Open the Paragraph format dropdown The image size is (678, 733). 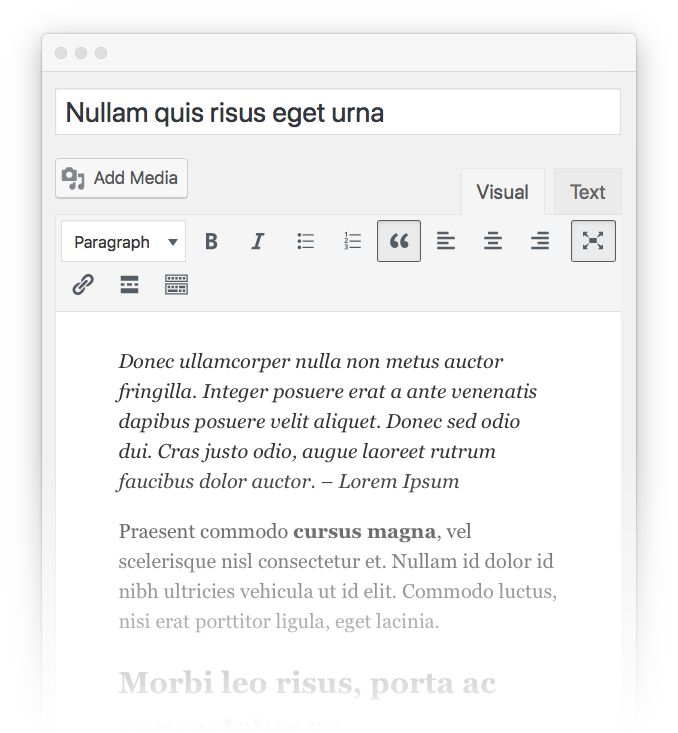pyautogui.click(x=123, y=242)
